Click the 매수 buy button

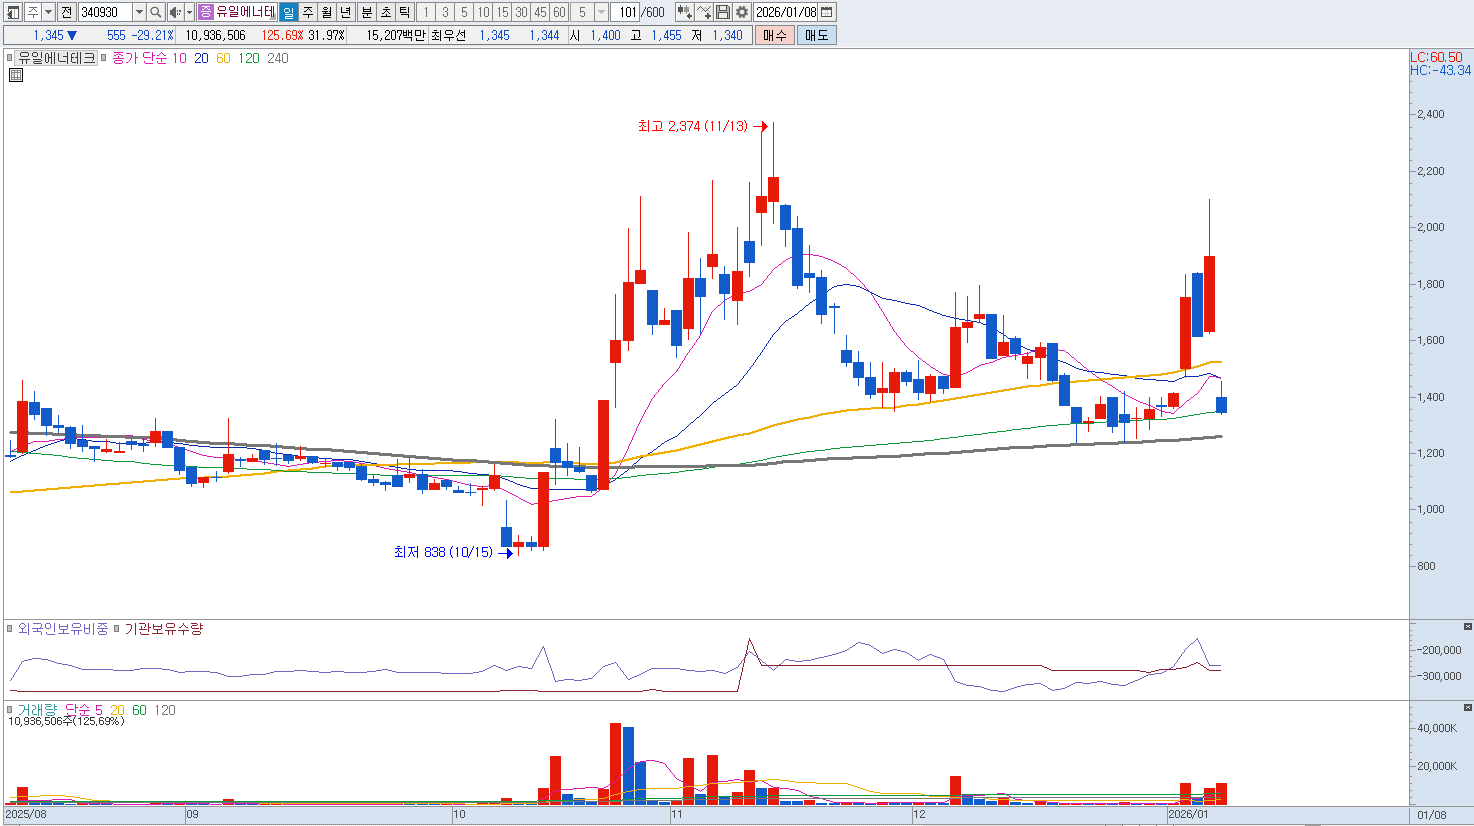[x=774, y=35]
